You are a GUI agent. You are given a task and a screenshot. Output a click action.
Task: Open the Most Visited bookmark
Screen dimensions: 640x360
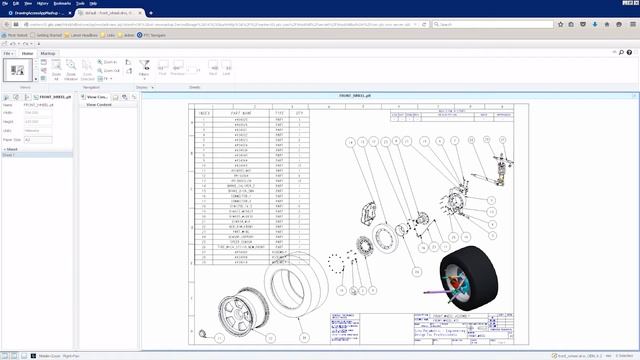(15, 36)
